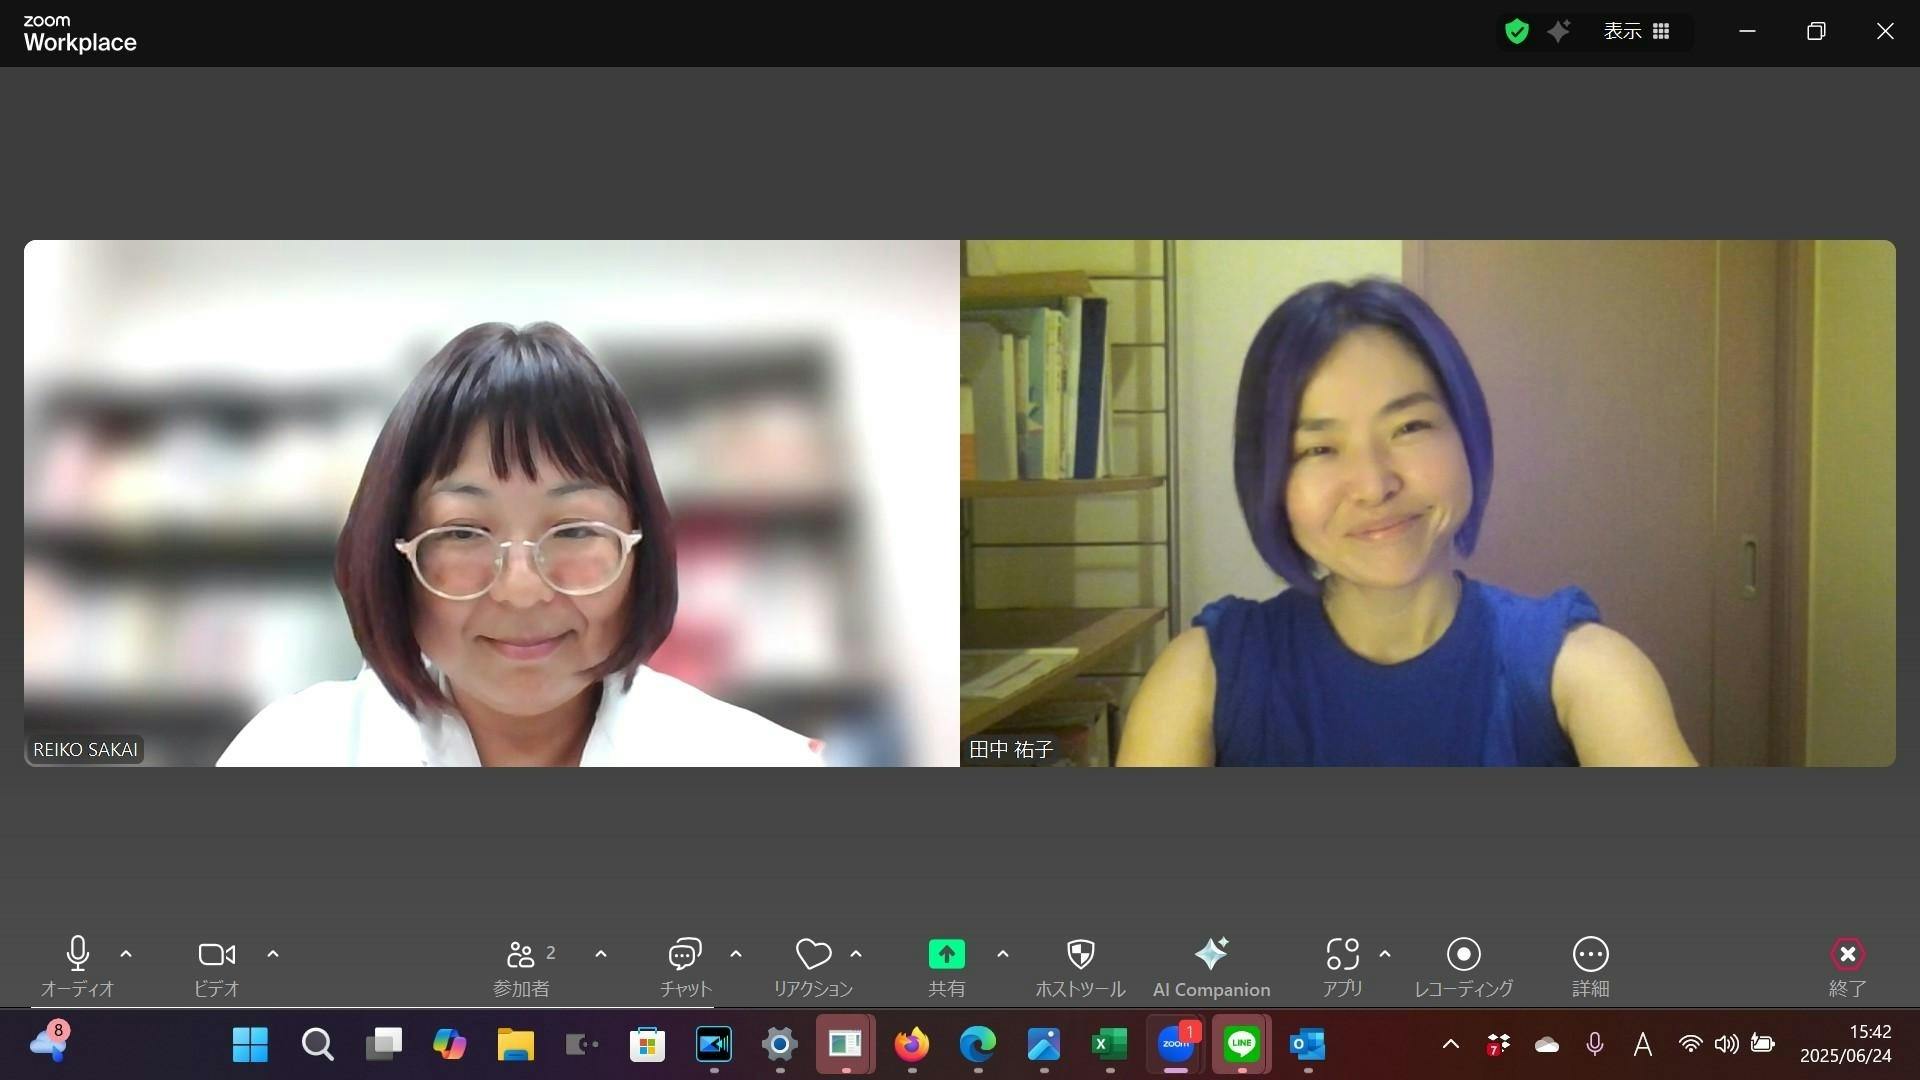The width and height of the screenshot is (1920, 1080).
Task: Open the participants (参加者) list
Action: [521, 956]
